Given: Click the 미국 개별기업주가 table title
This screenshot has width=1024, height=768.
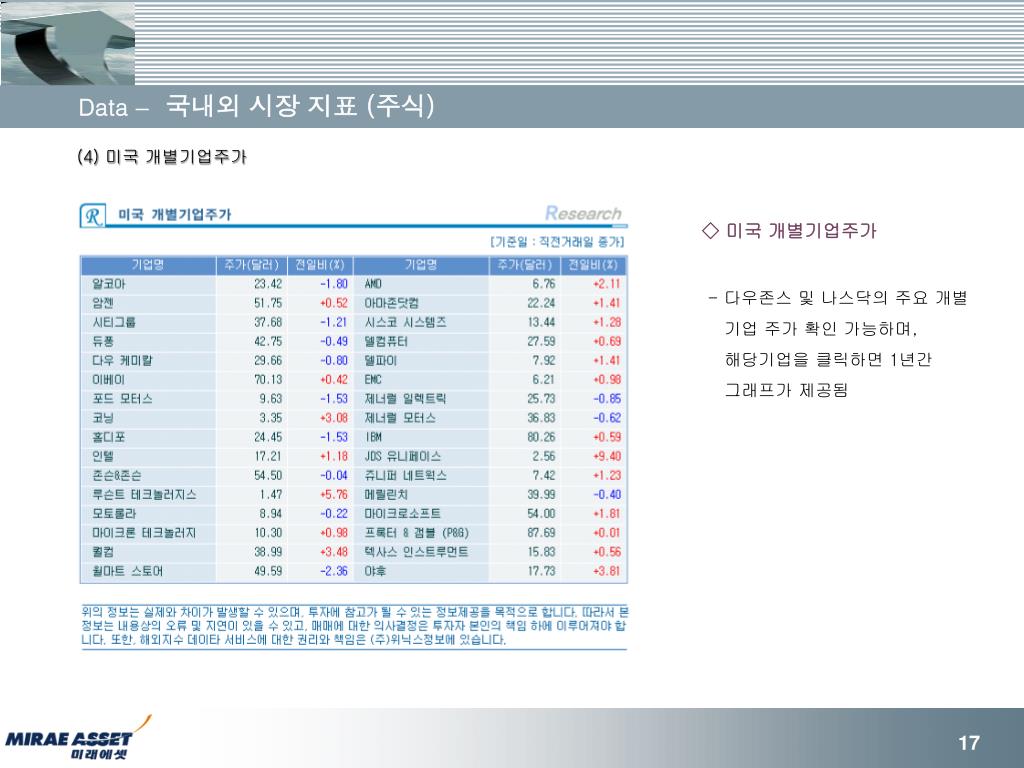Looking at the screenshot, I should tap(174, 215).
